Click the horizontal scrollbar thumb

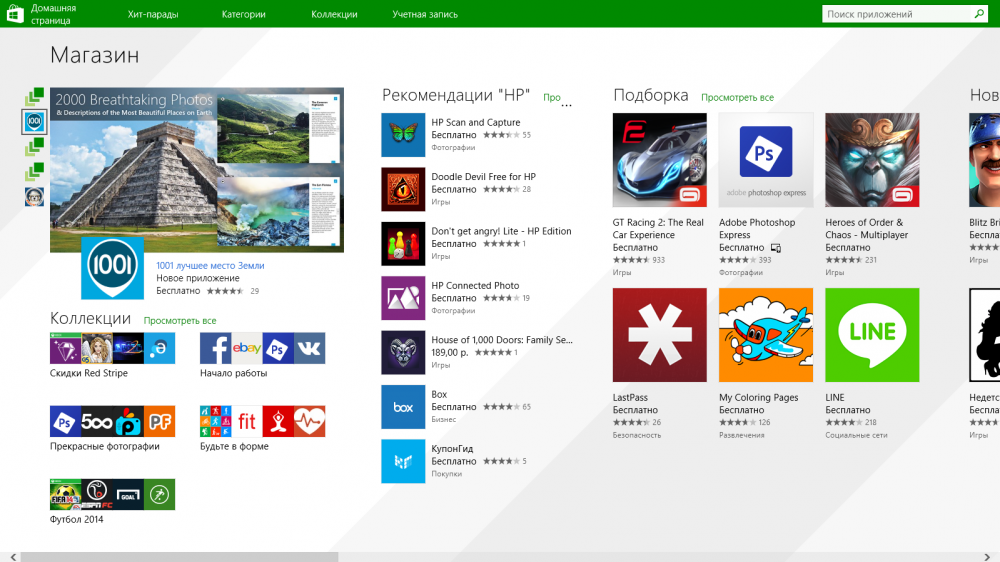pyautogui.click(x=179, y=557)
